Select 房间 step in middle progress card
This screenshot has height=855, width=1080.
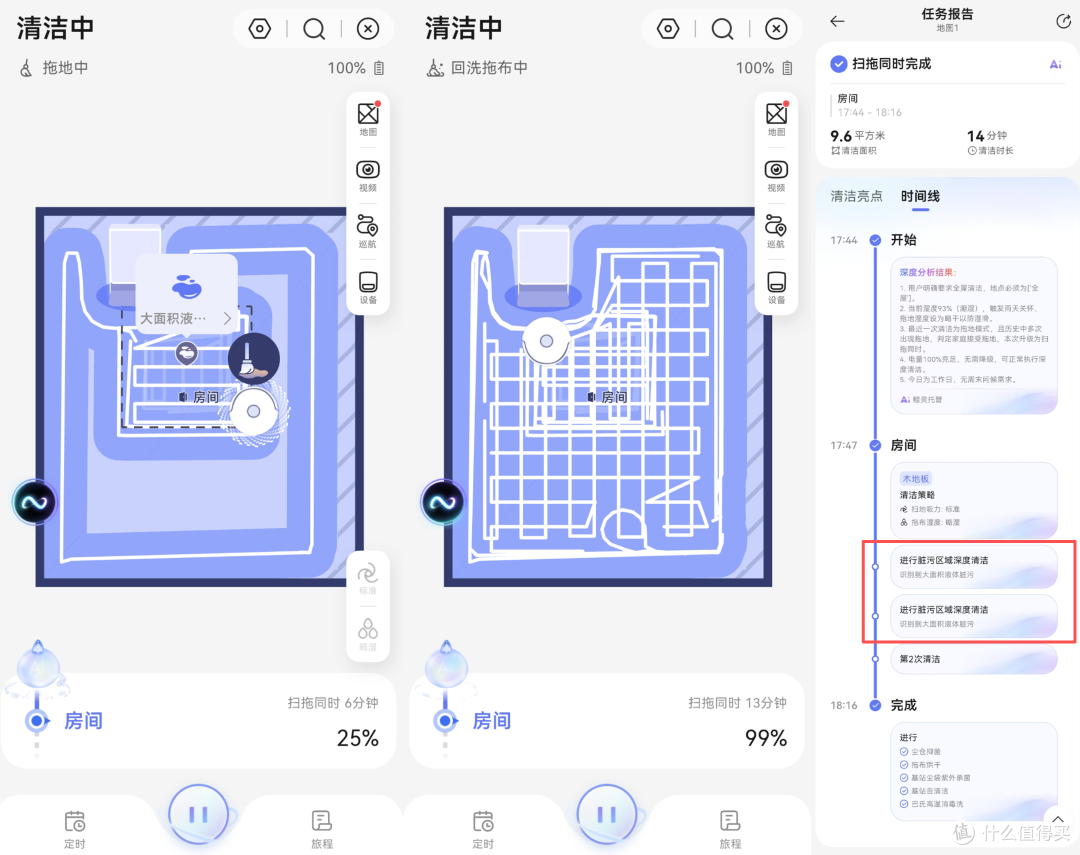point(491,721)
